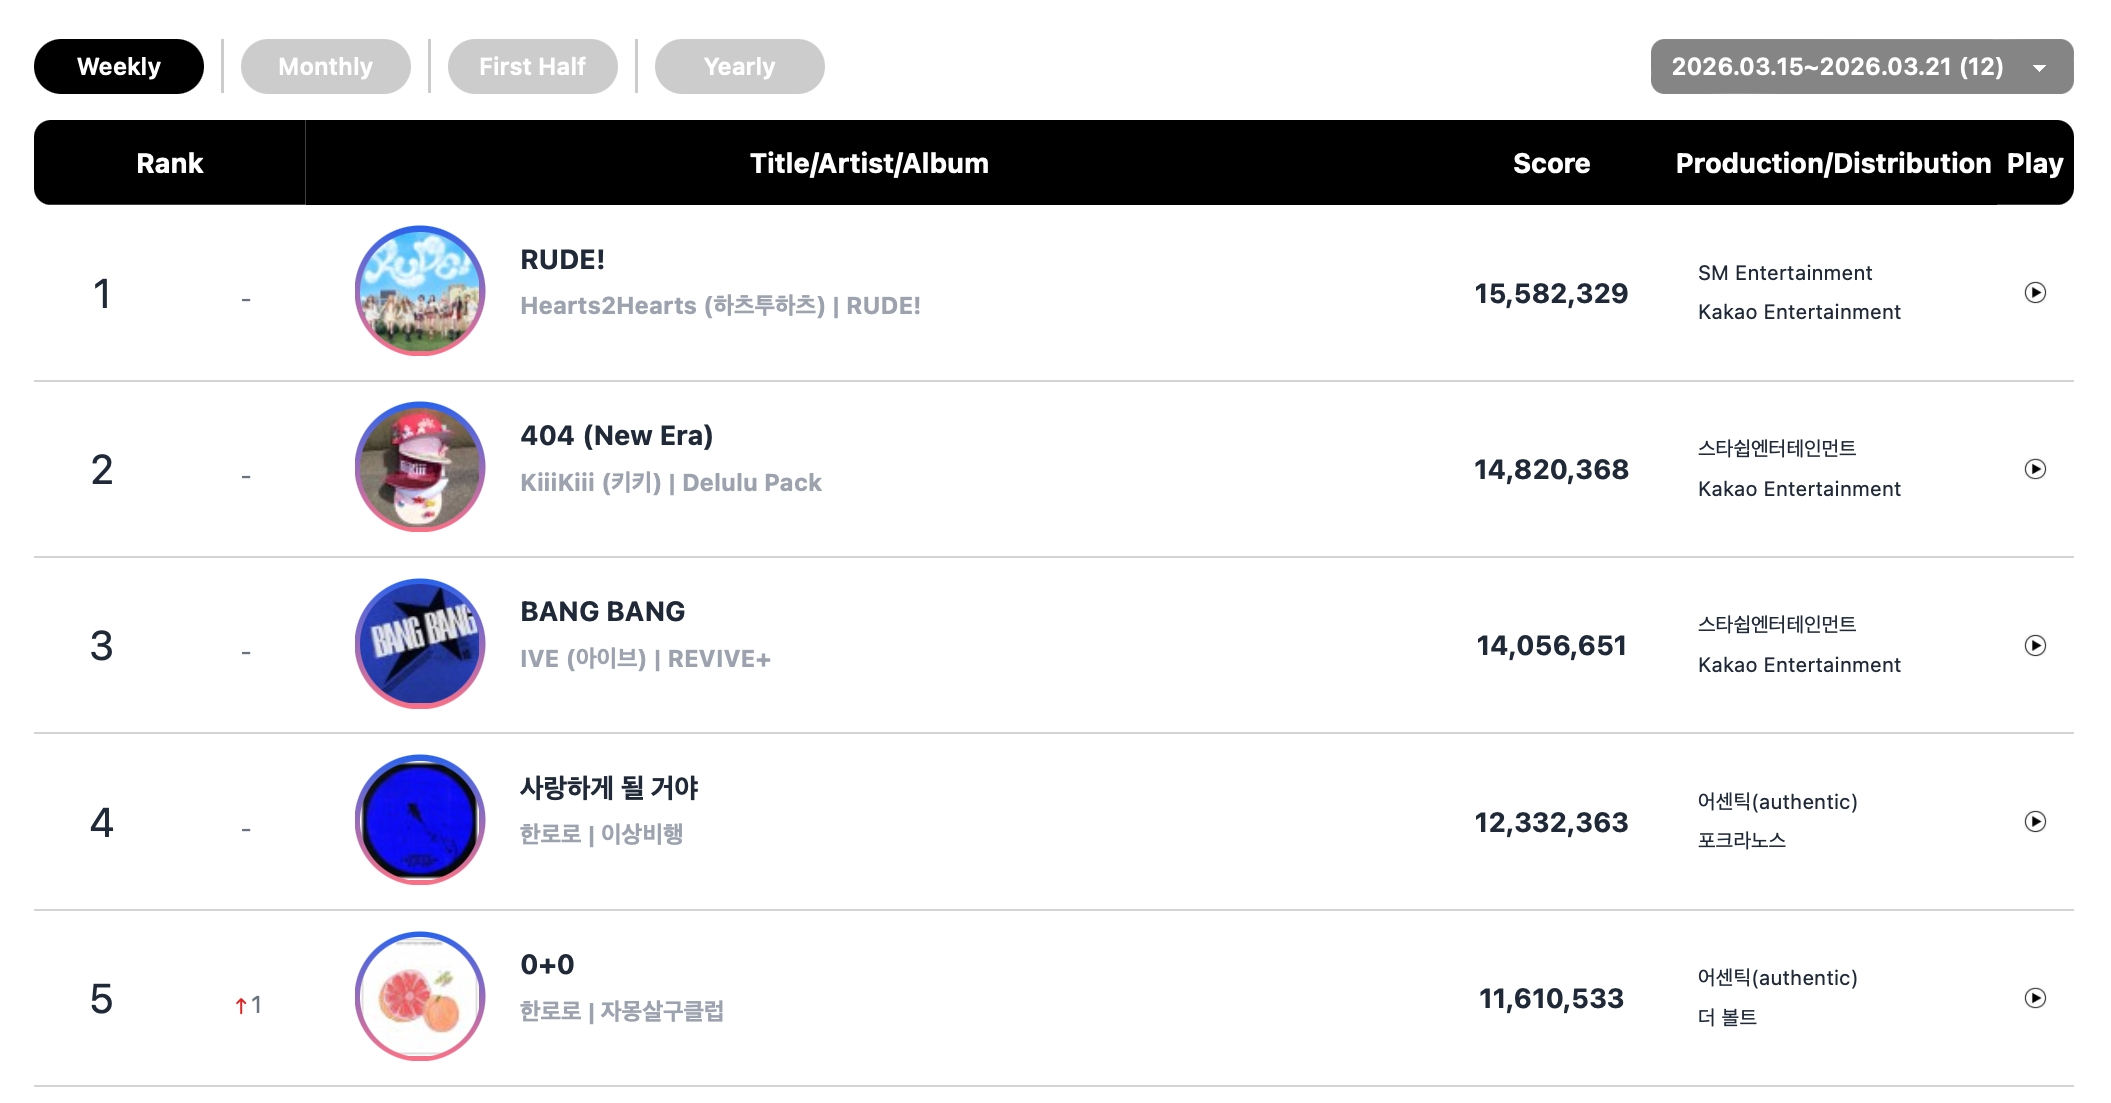Image resolution: width=2111 pixels, height=1103 pixels.
Task: Play the rank 4 song 사랑하게 될 거야
Action: pos(2034,822)
